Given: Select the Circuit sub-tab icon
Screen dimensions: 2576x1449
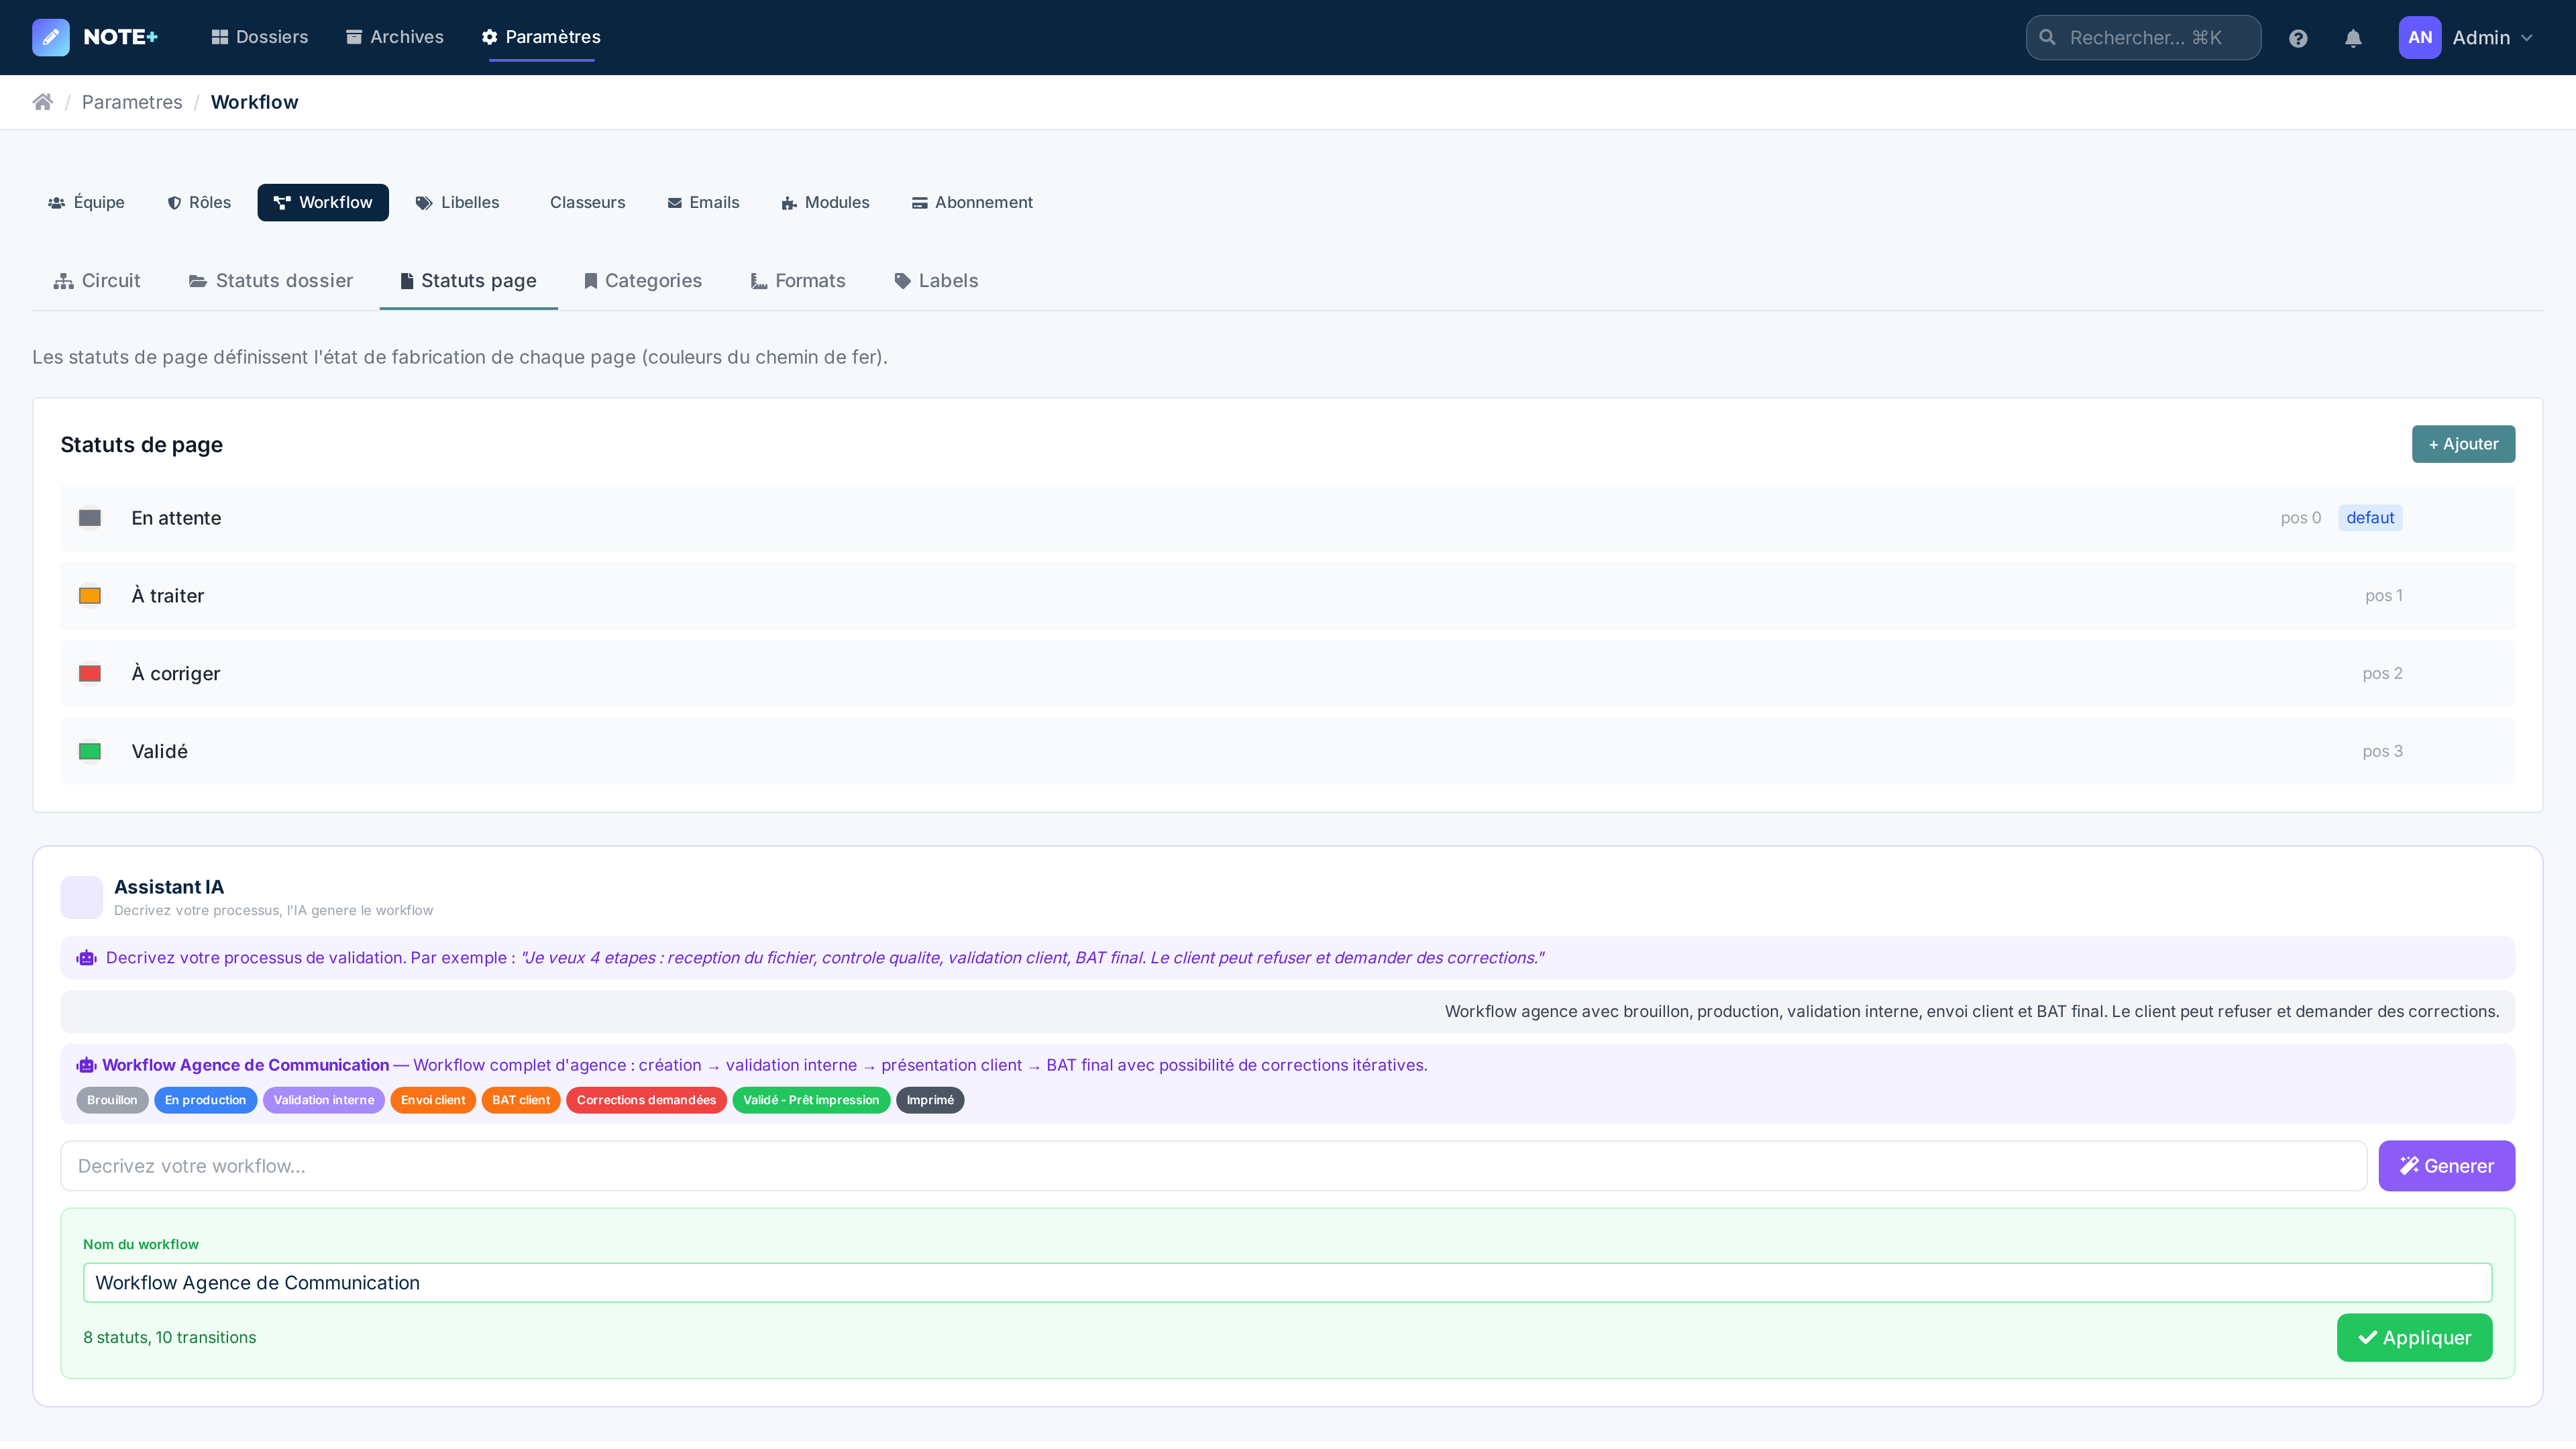Looking at the screenshot, I should point(63,280).
